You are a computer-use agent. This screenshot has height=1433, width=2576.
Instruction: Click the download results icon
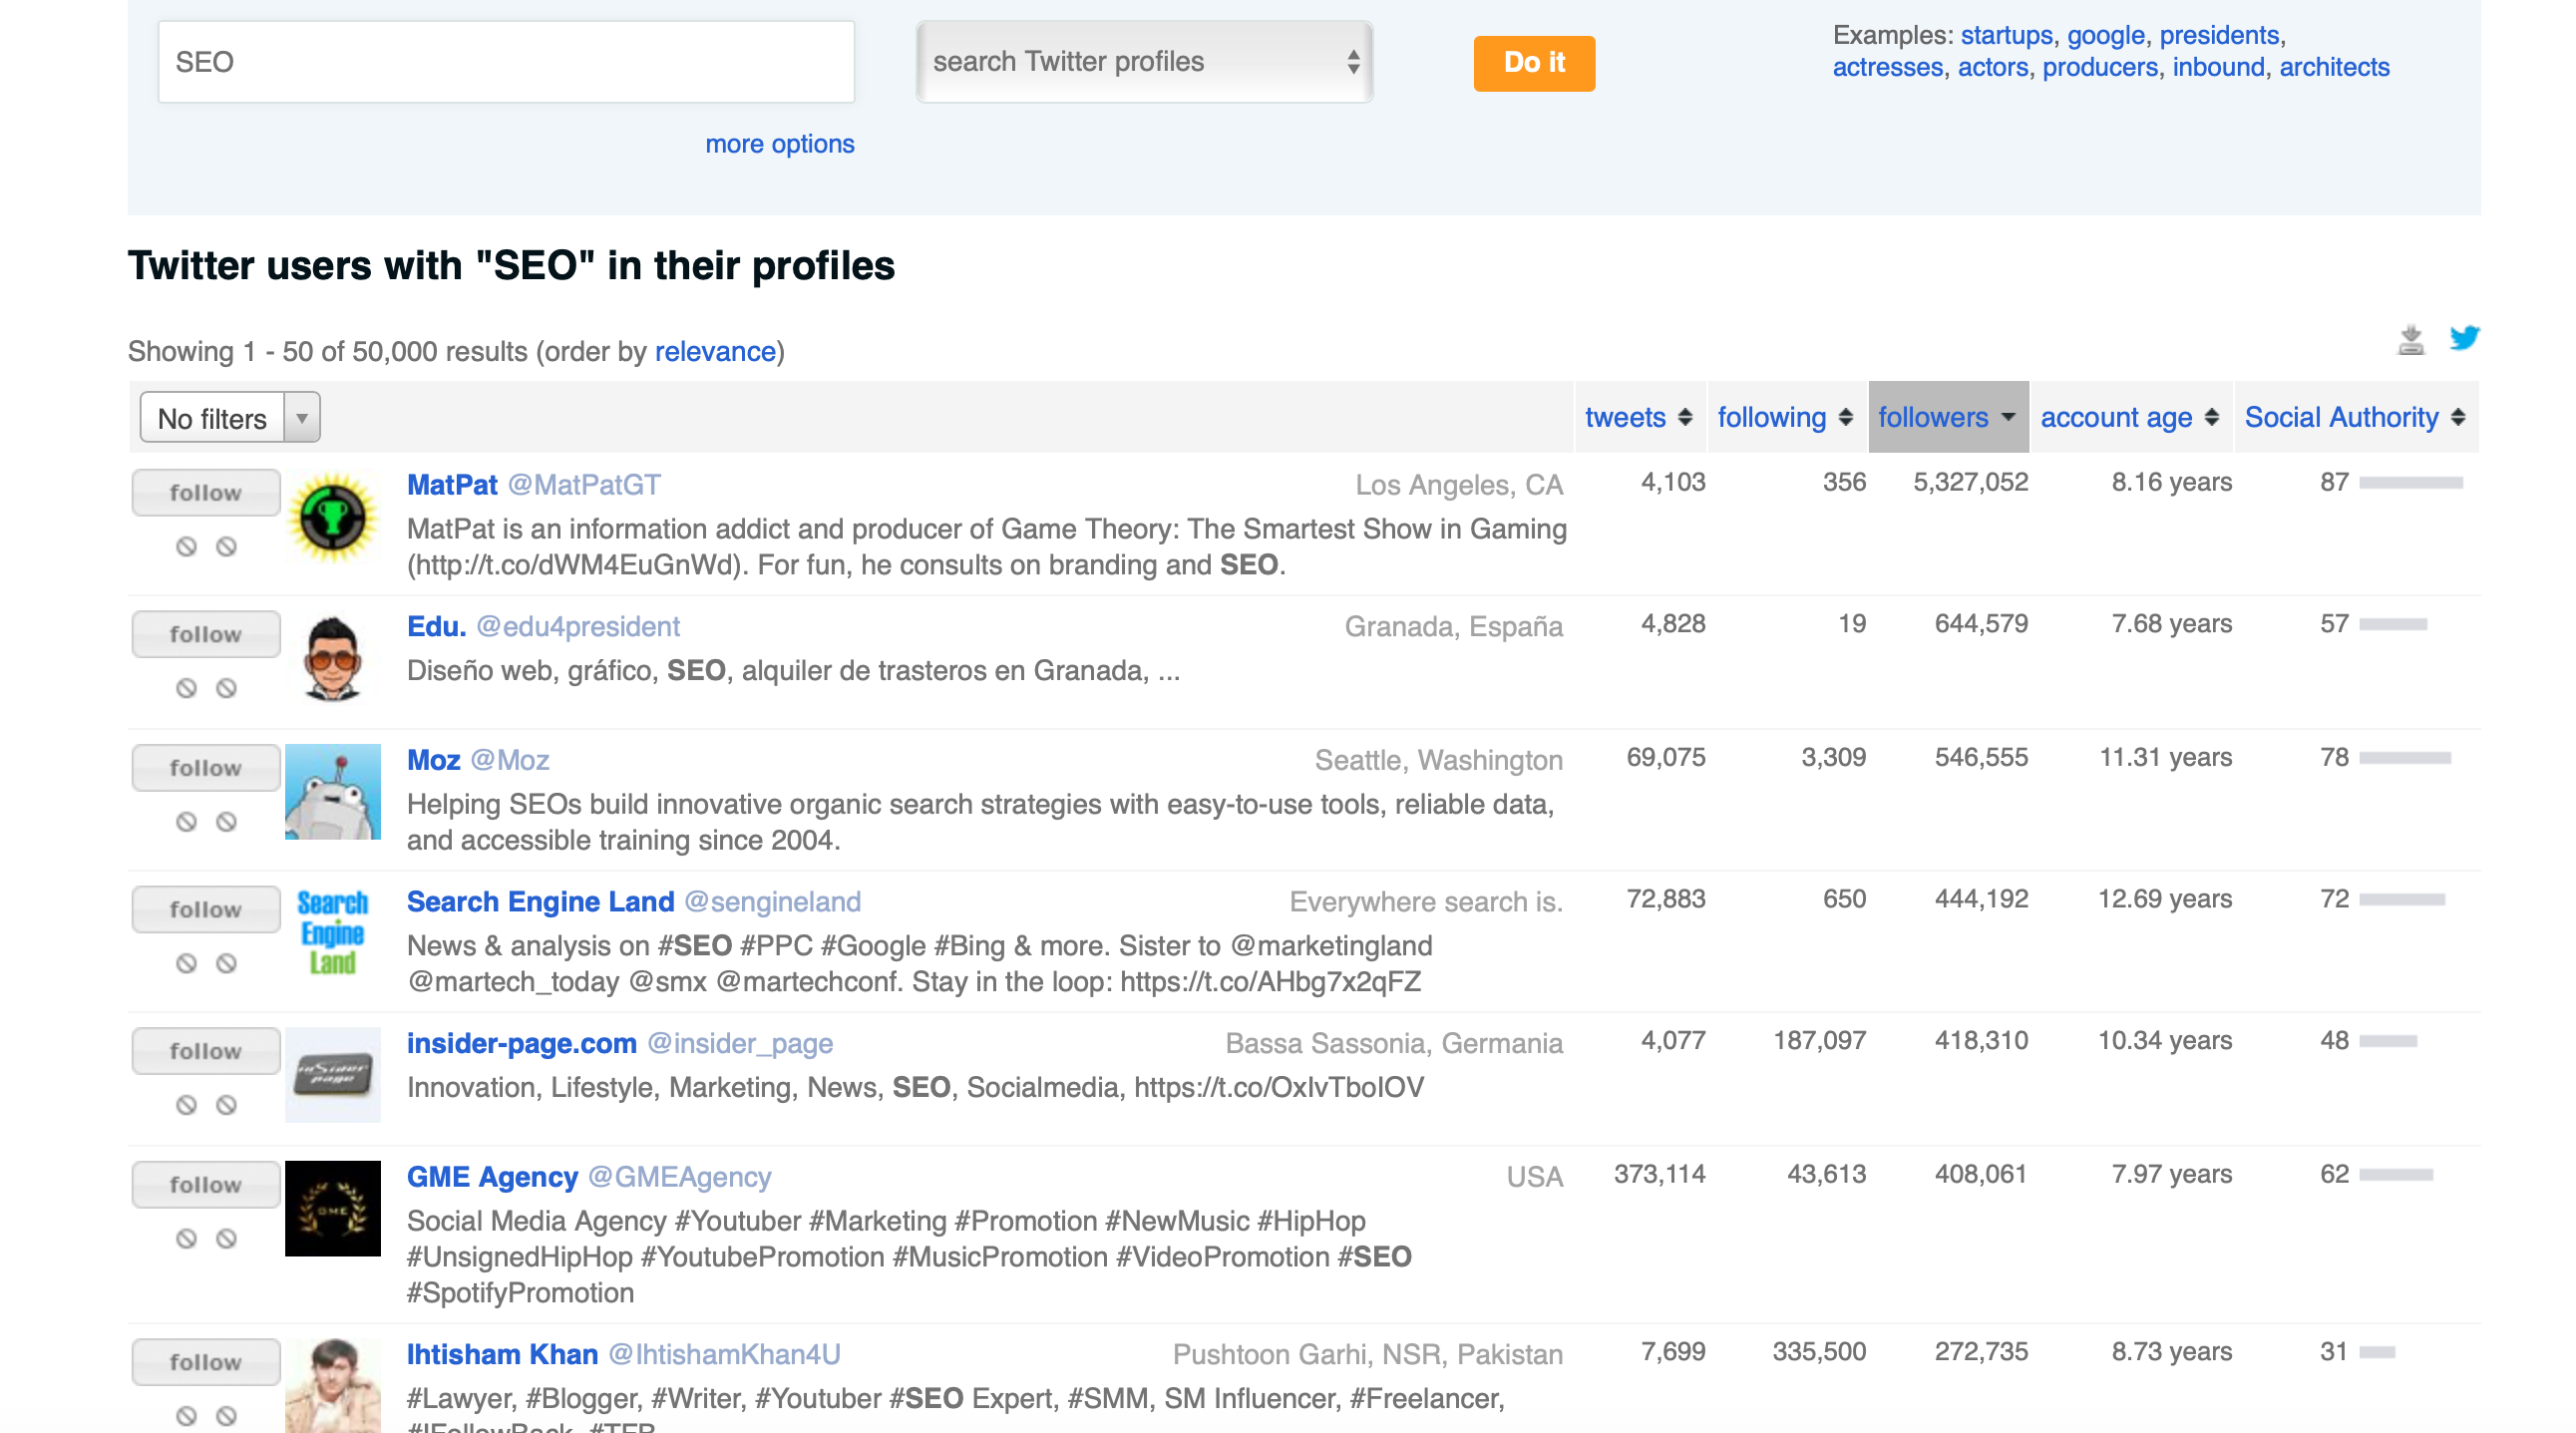[x=2410, y=340]
